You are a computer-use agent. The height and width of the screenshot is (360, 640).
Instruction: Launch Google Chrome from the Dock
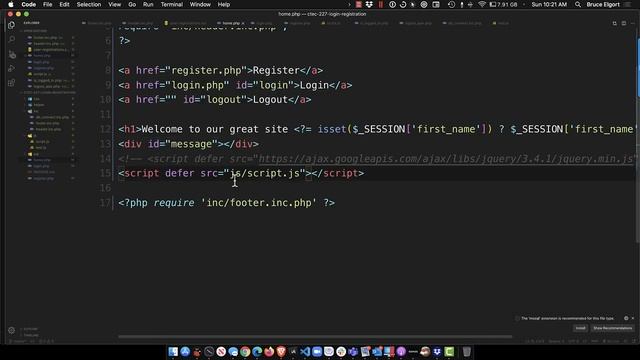point(245,351)
